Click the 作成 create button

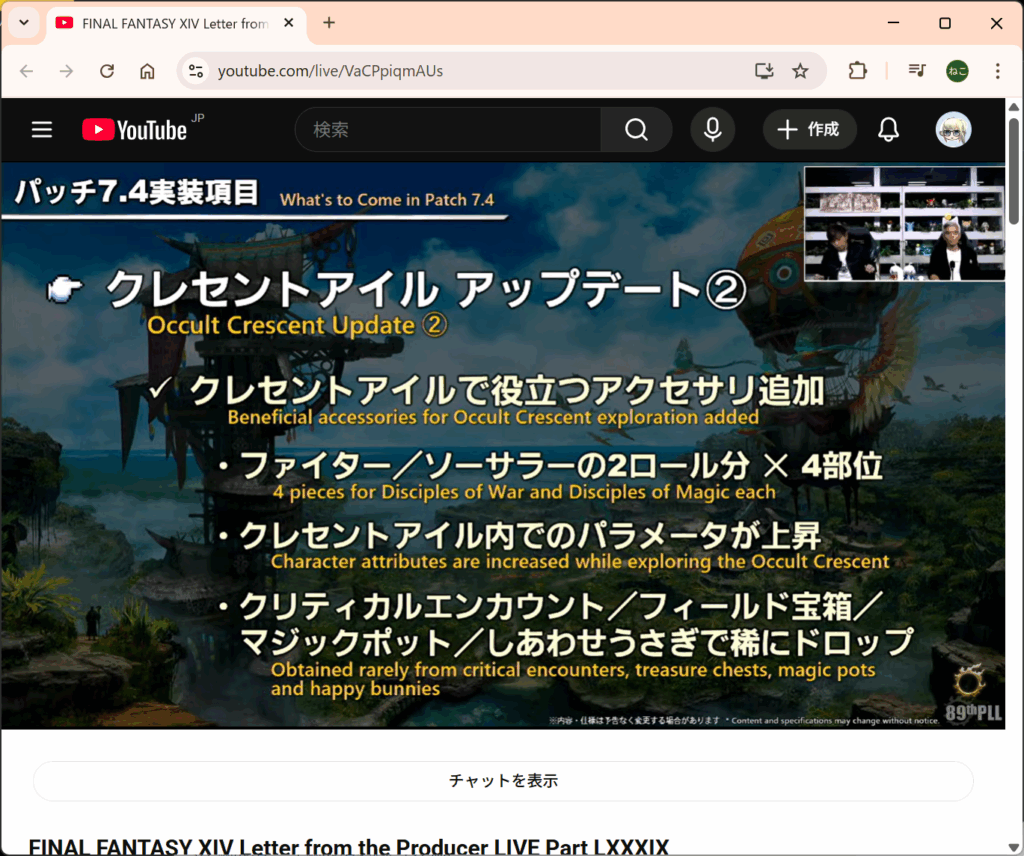point(809,130)
